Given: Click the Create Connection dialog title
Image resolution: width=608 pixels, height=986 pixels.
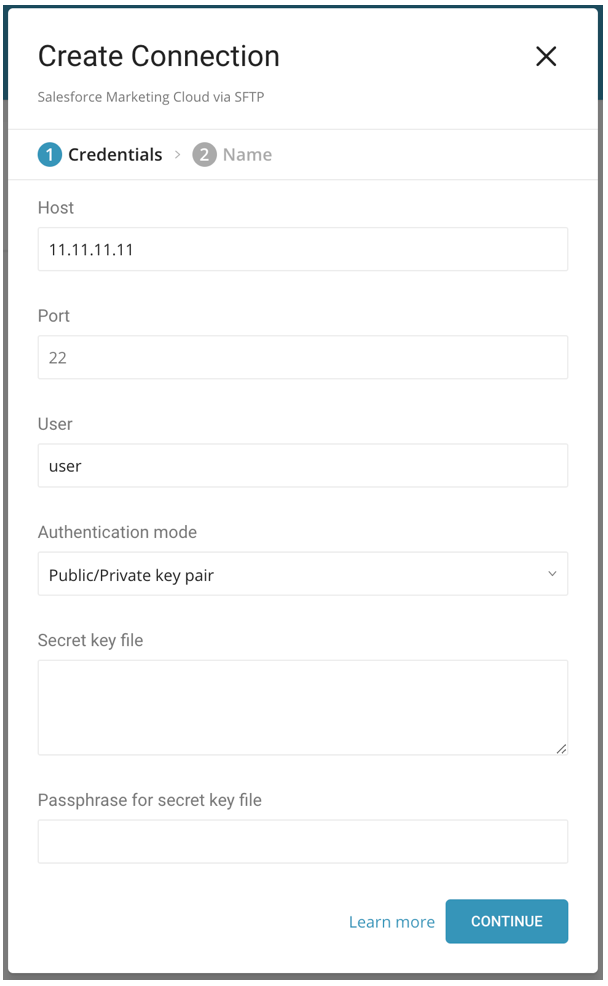Looking at the screenshot, I should tap(158, 57).
